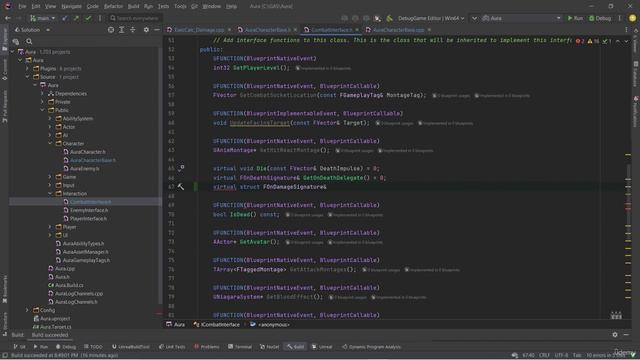Viewport: 640px width, 360px height.
Task: Open the NuGet tool window
Action: [269, 347]
